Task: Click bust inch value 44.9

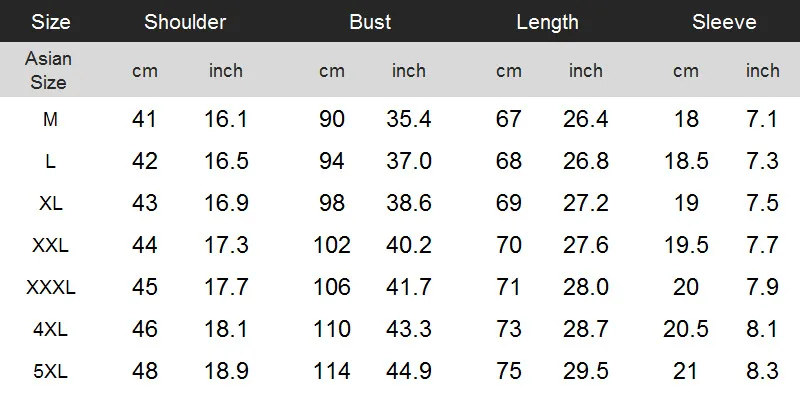Action: click(x=409, y=371)
